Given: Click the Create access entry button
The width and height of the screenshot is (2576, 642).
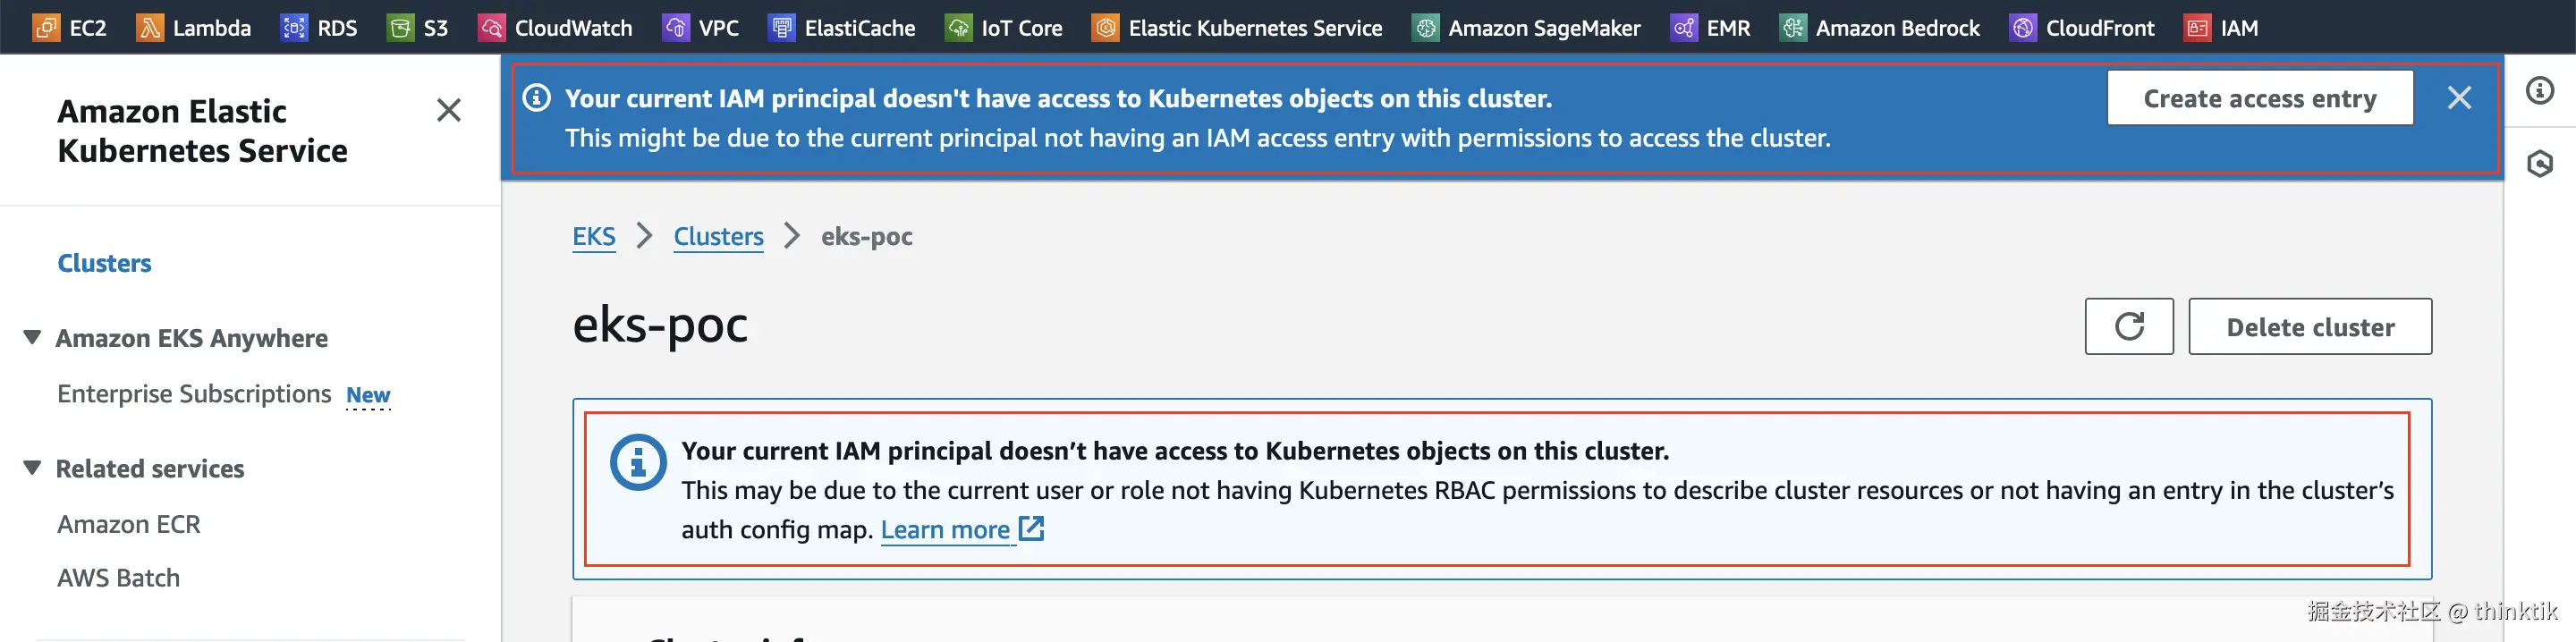Looking at the screenshot, I should (x=2259, y=98).
